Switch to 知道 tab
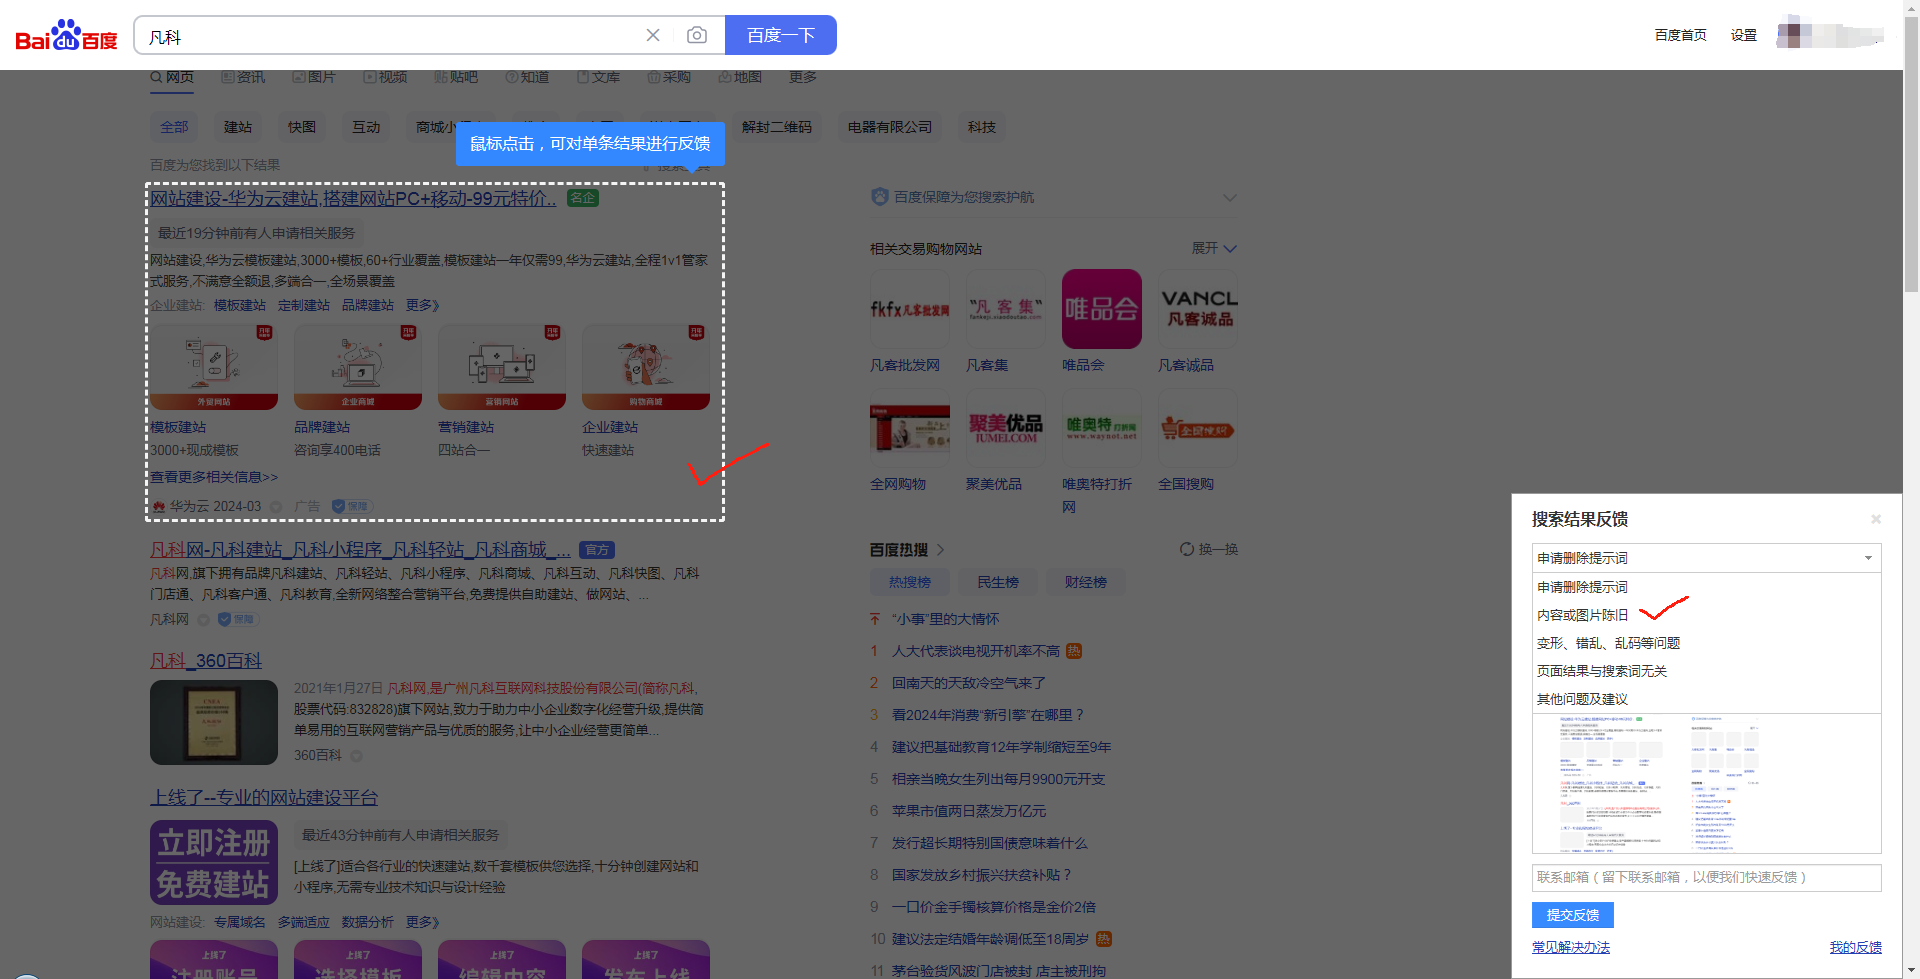The image size is (1920, 979). click(x=527, y=77)
